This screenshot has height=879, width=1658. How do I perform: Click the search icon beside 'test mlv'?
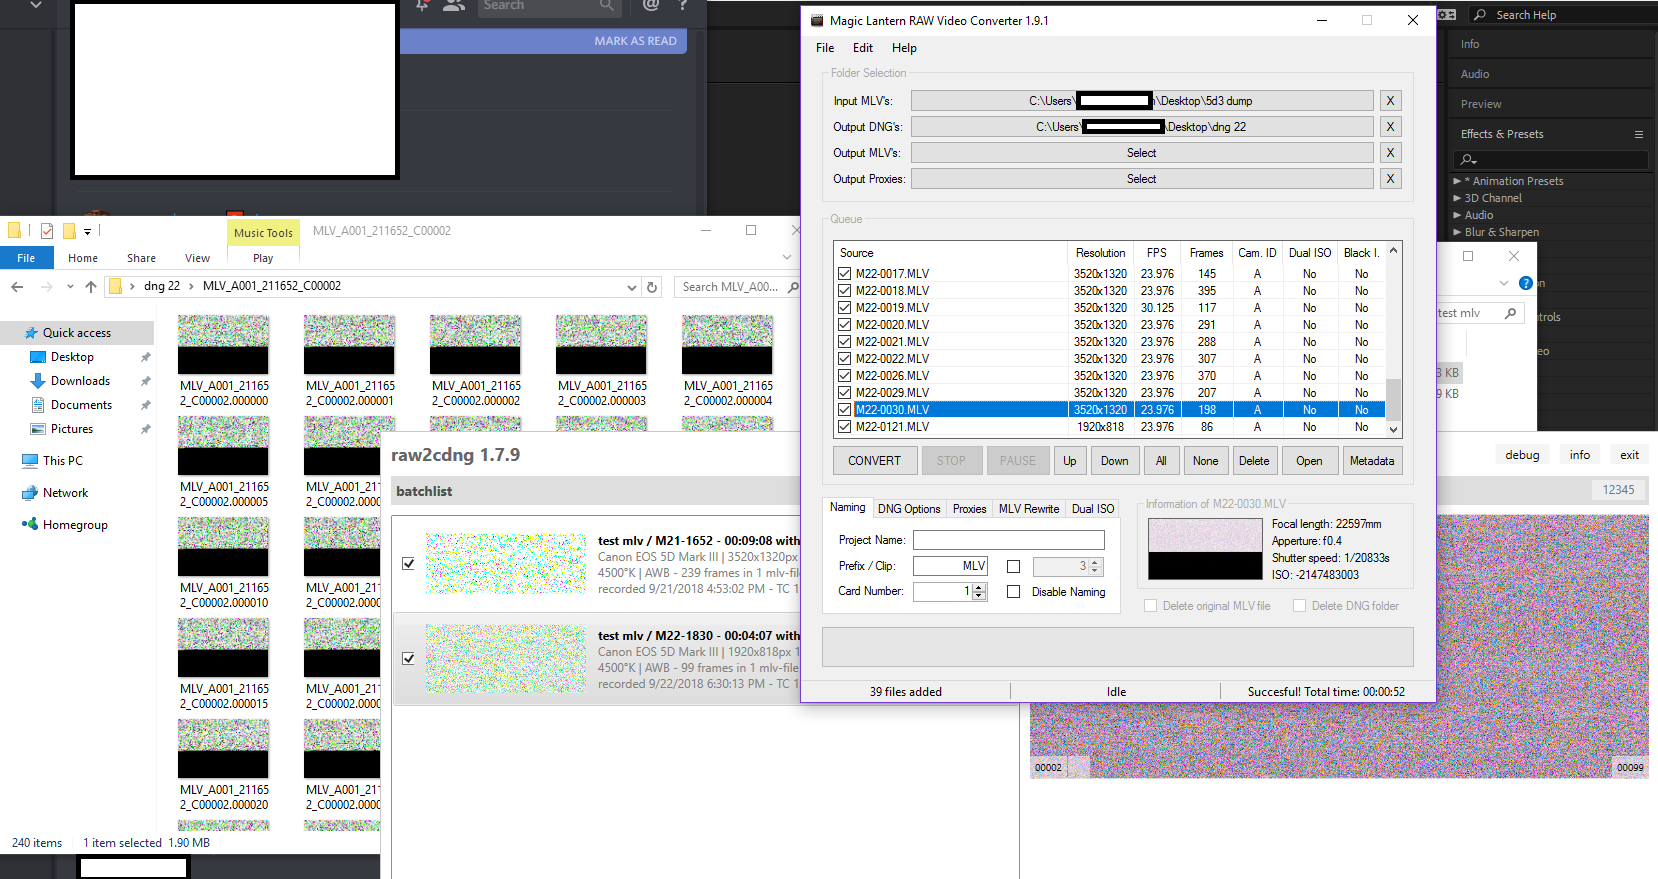pos(1510,313)
